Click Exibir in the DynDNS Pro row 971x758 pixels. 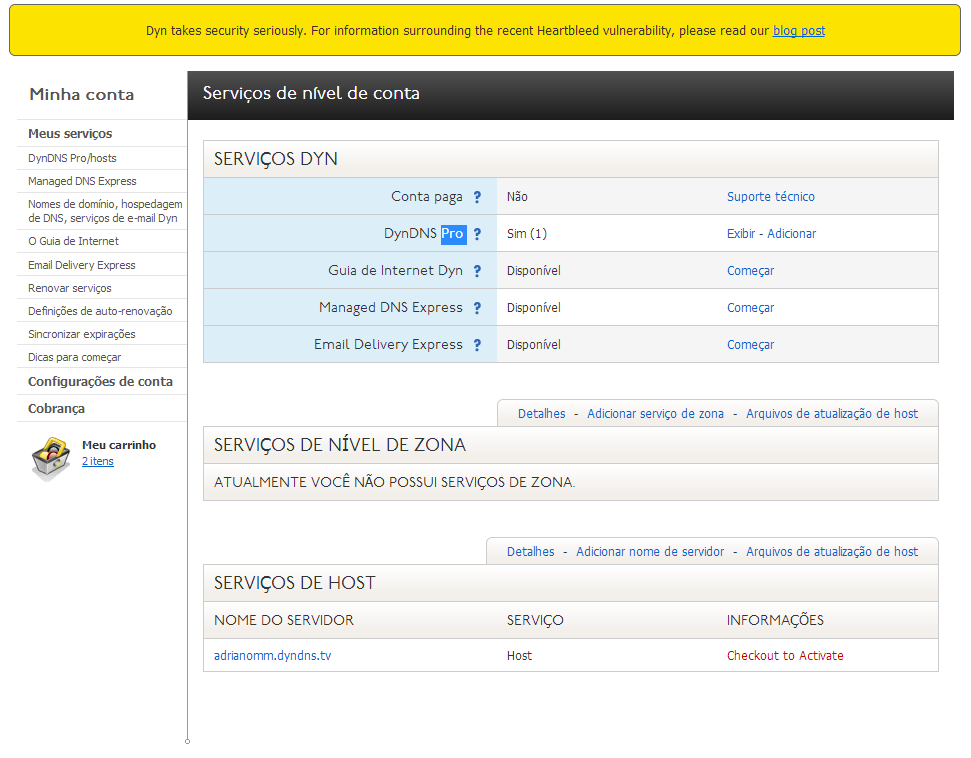pos(741,234)
